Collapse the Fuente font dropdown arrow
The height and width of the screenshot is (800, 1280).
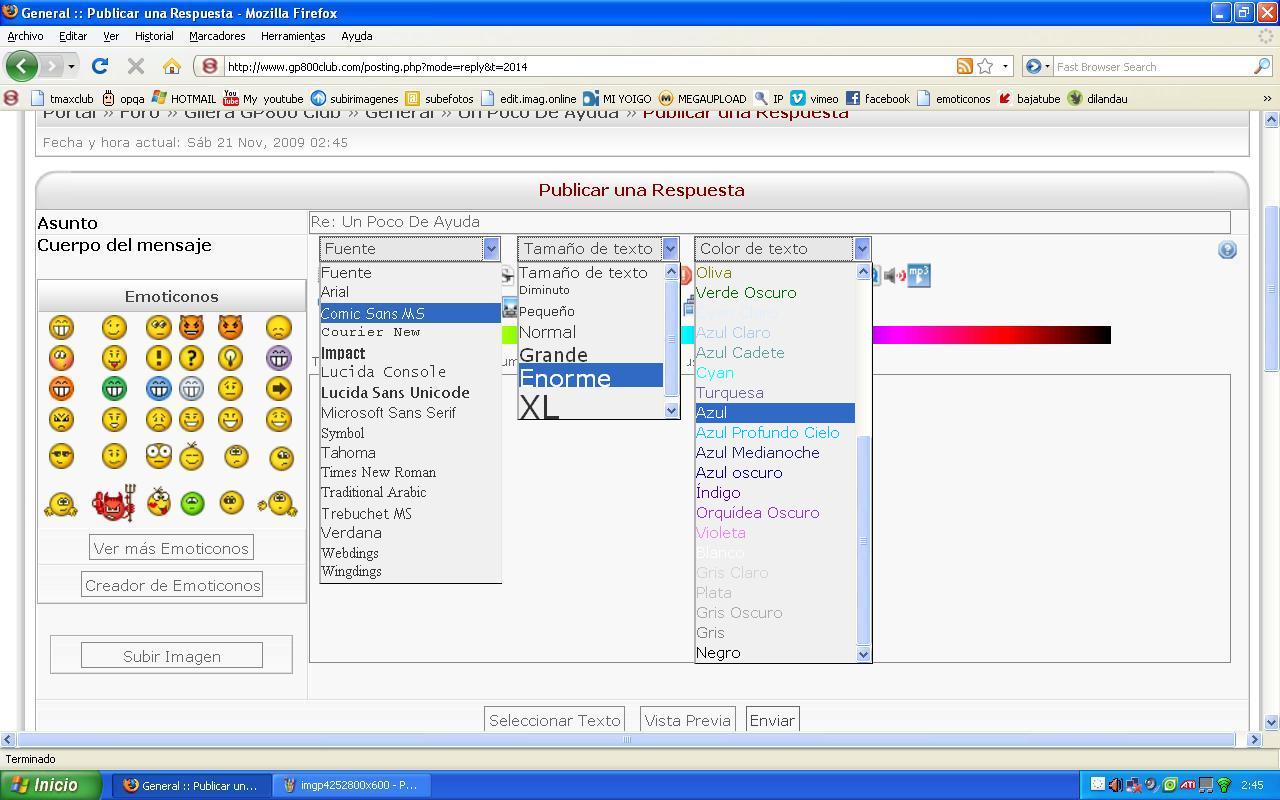click(491, 249)
